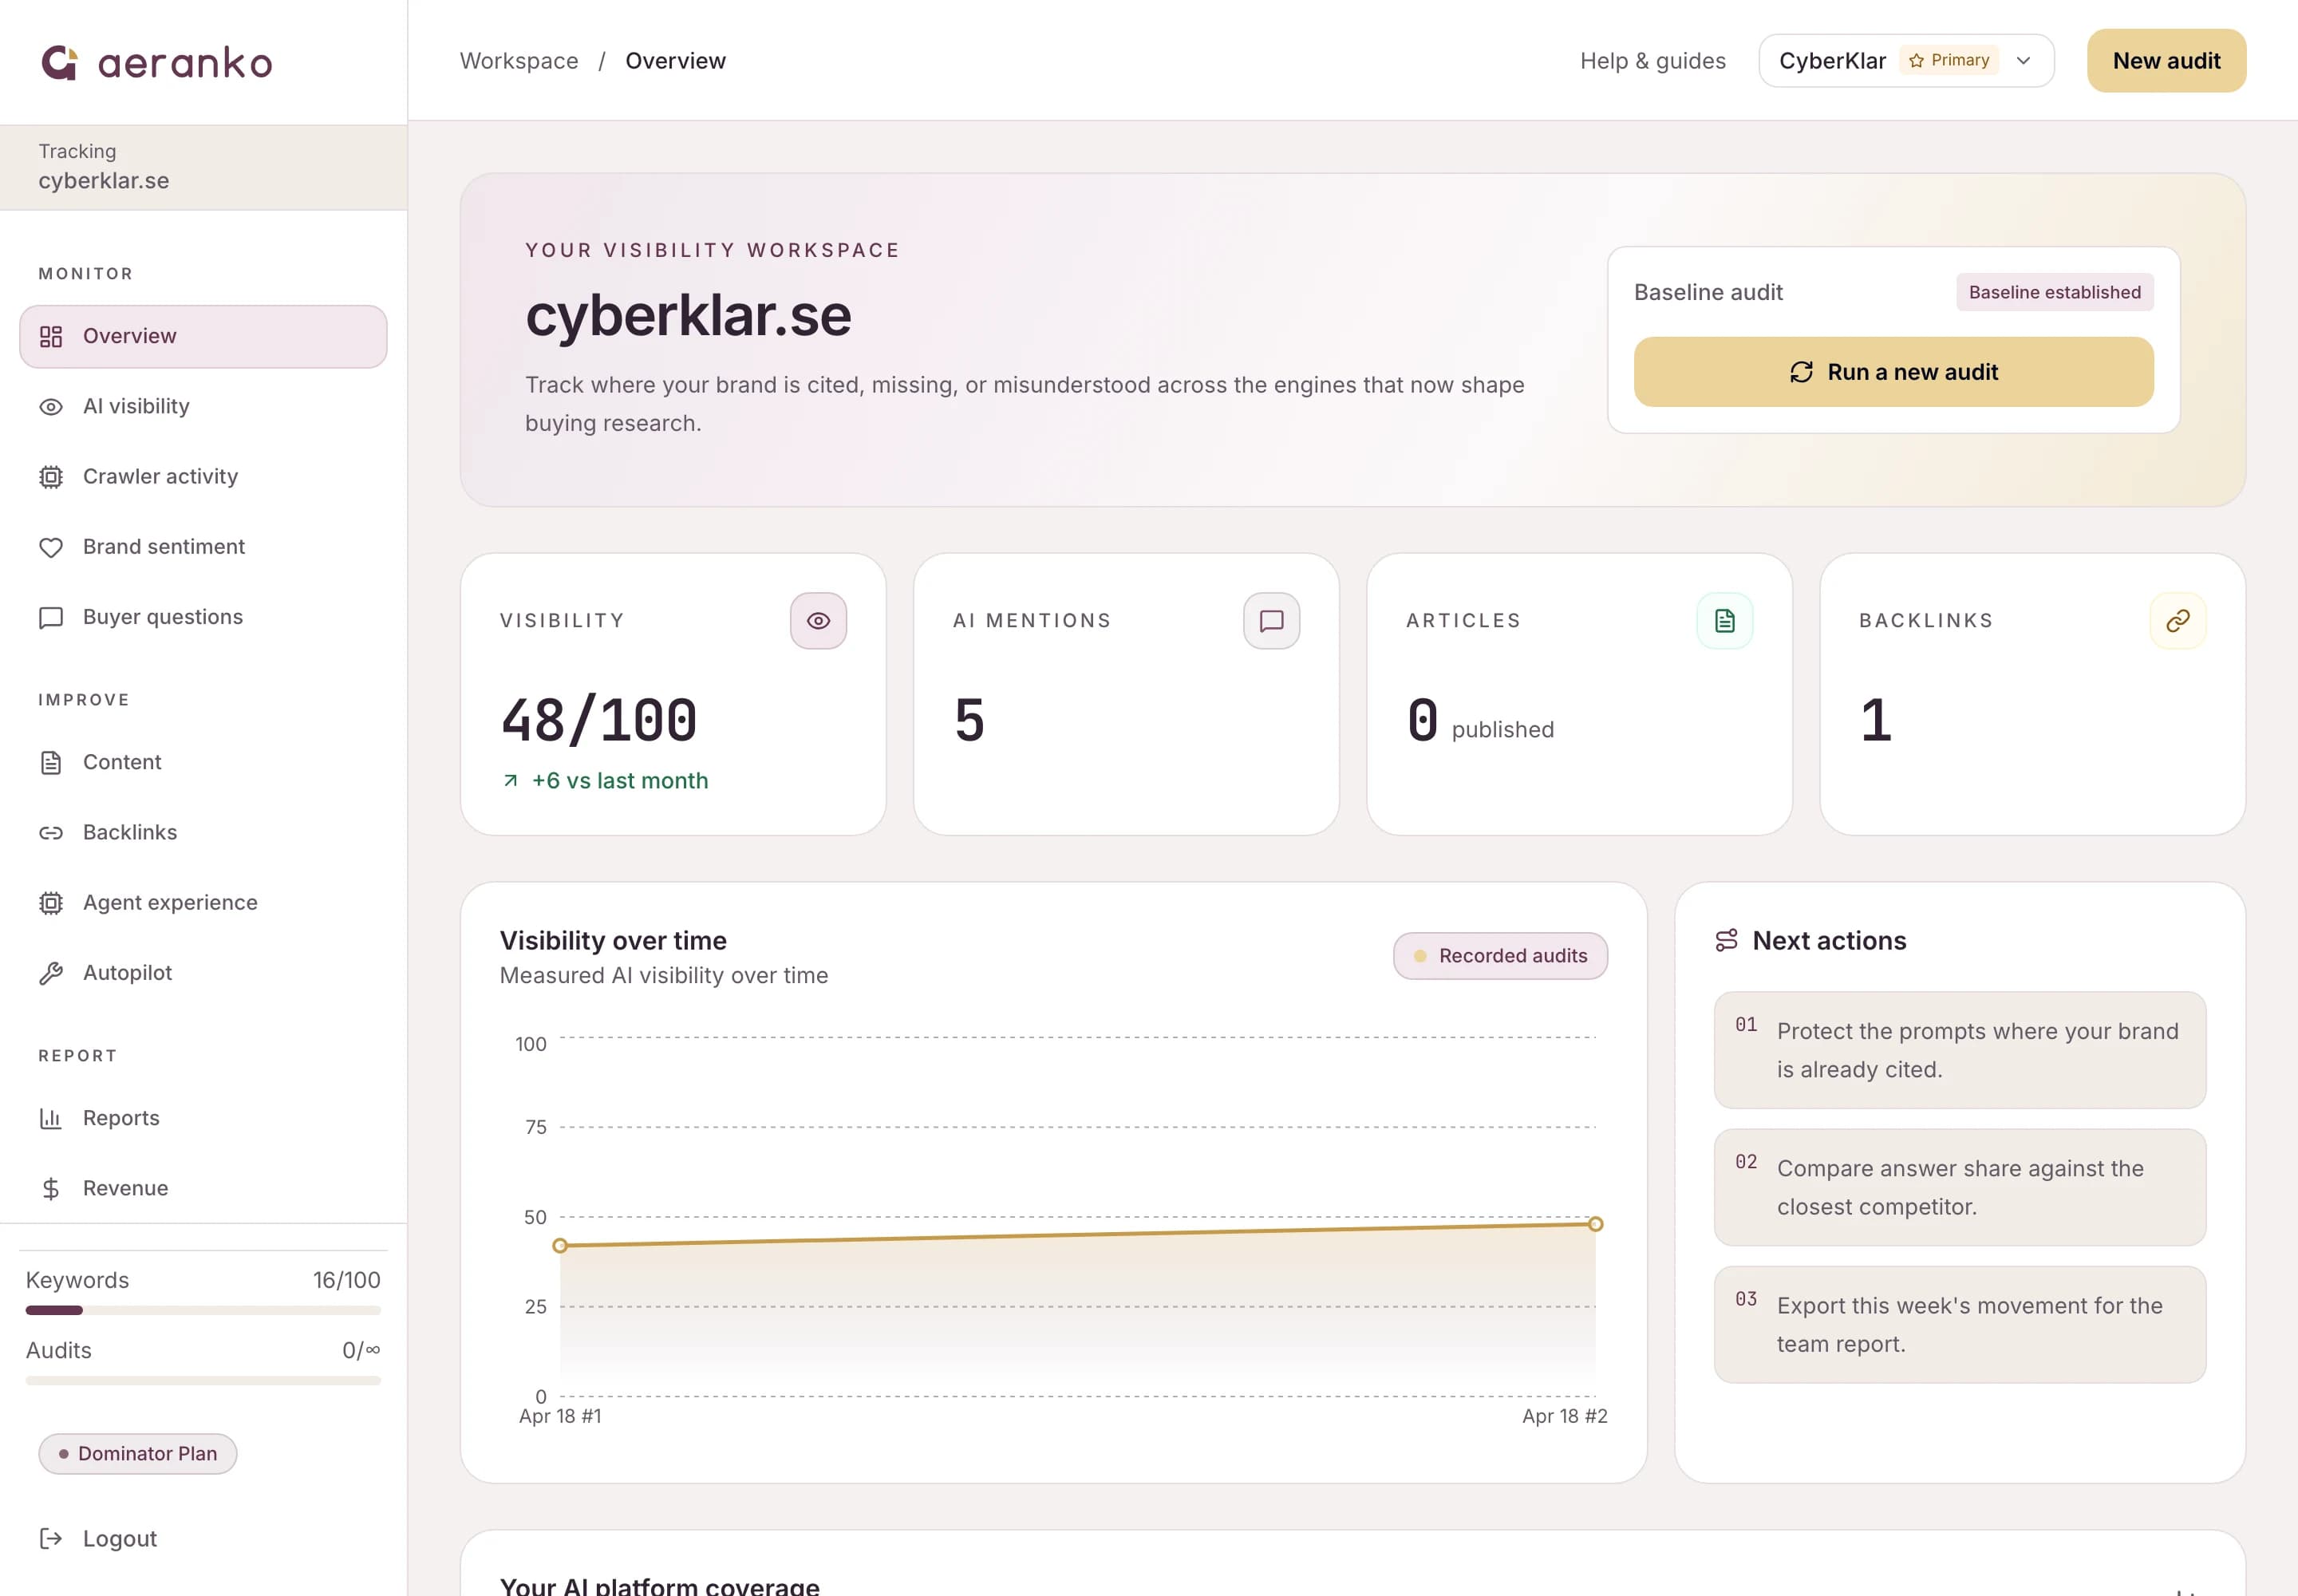
Task: Select action 03 Export this week's movement
Action: [1959, 1324]
